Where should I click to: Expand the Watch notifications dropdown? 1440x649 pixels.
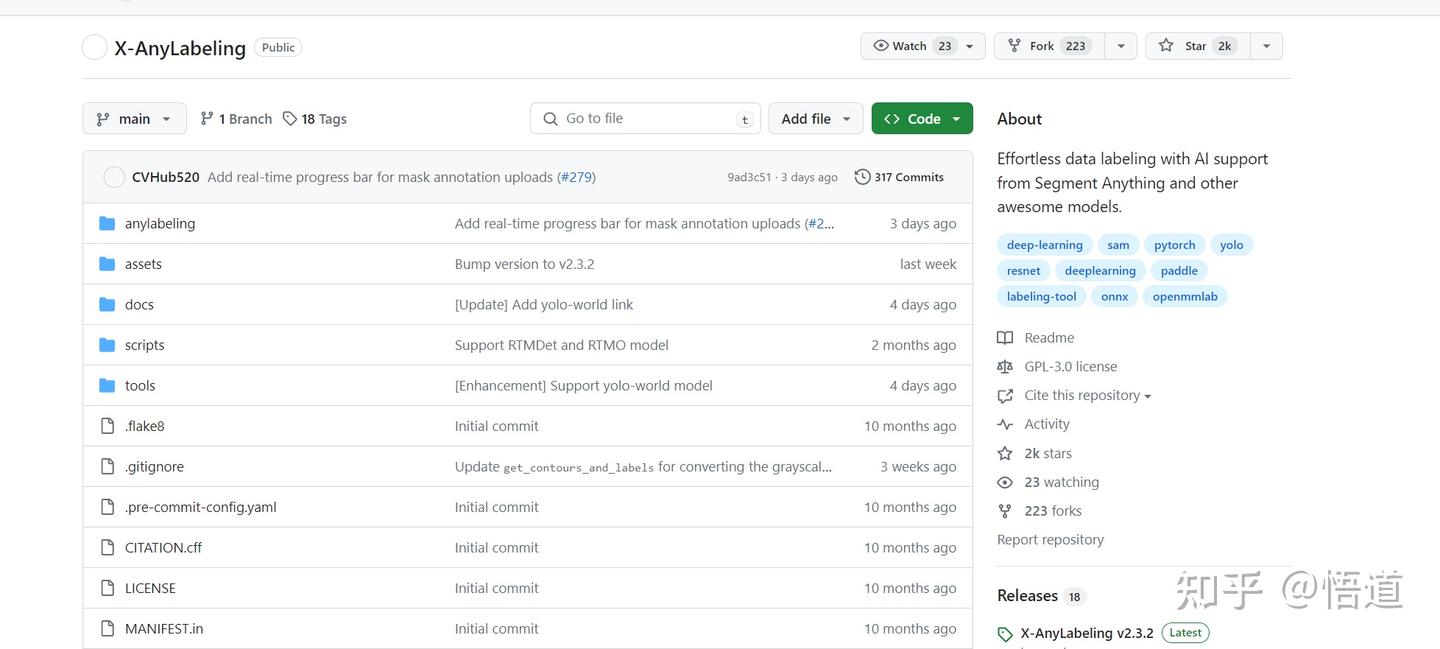(x=969, y=46)
